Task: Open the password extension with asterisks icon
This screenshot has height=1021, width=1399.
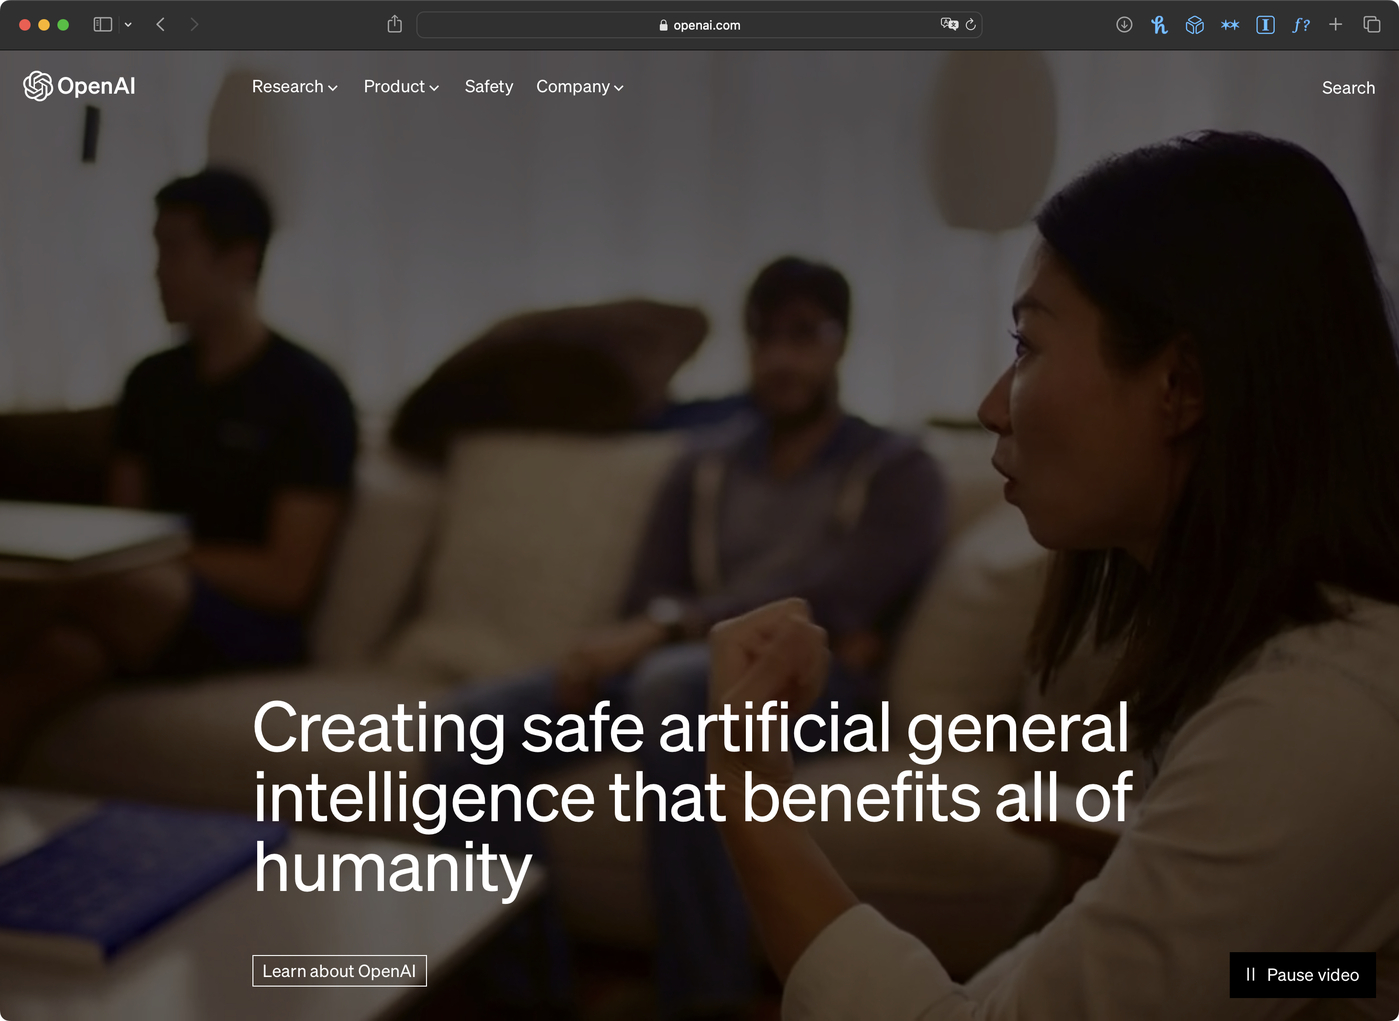Action: 1230,24
